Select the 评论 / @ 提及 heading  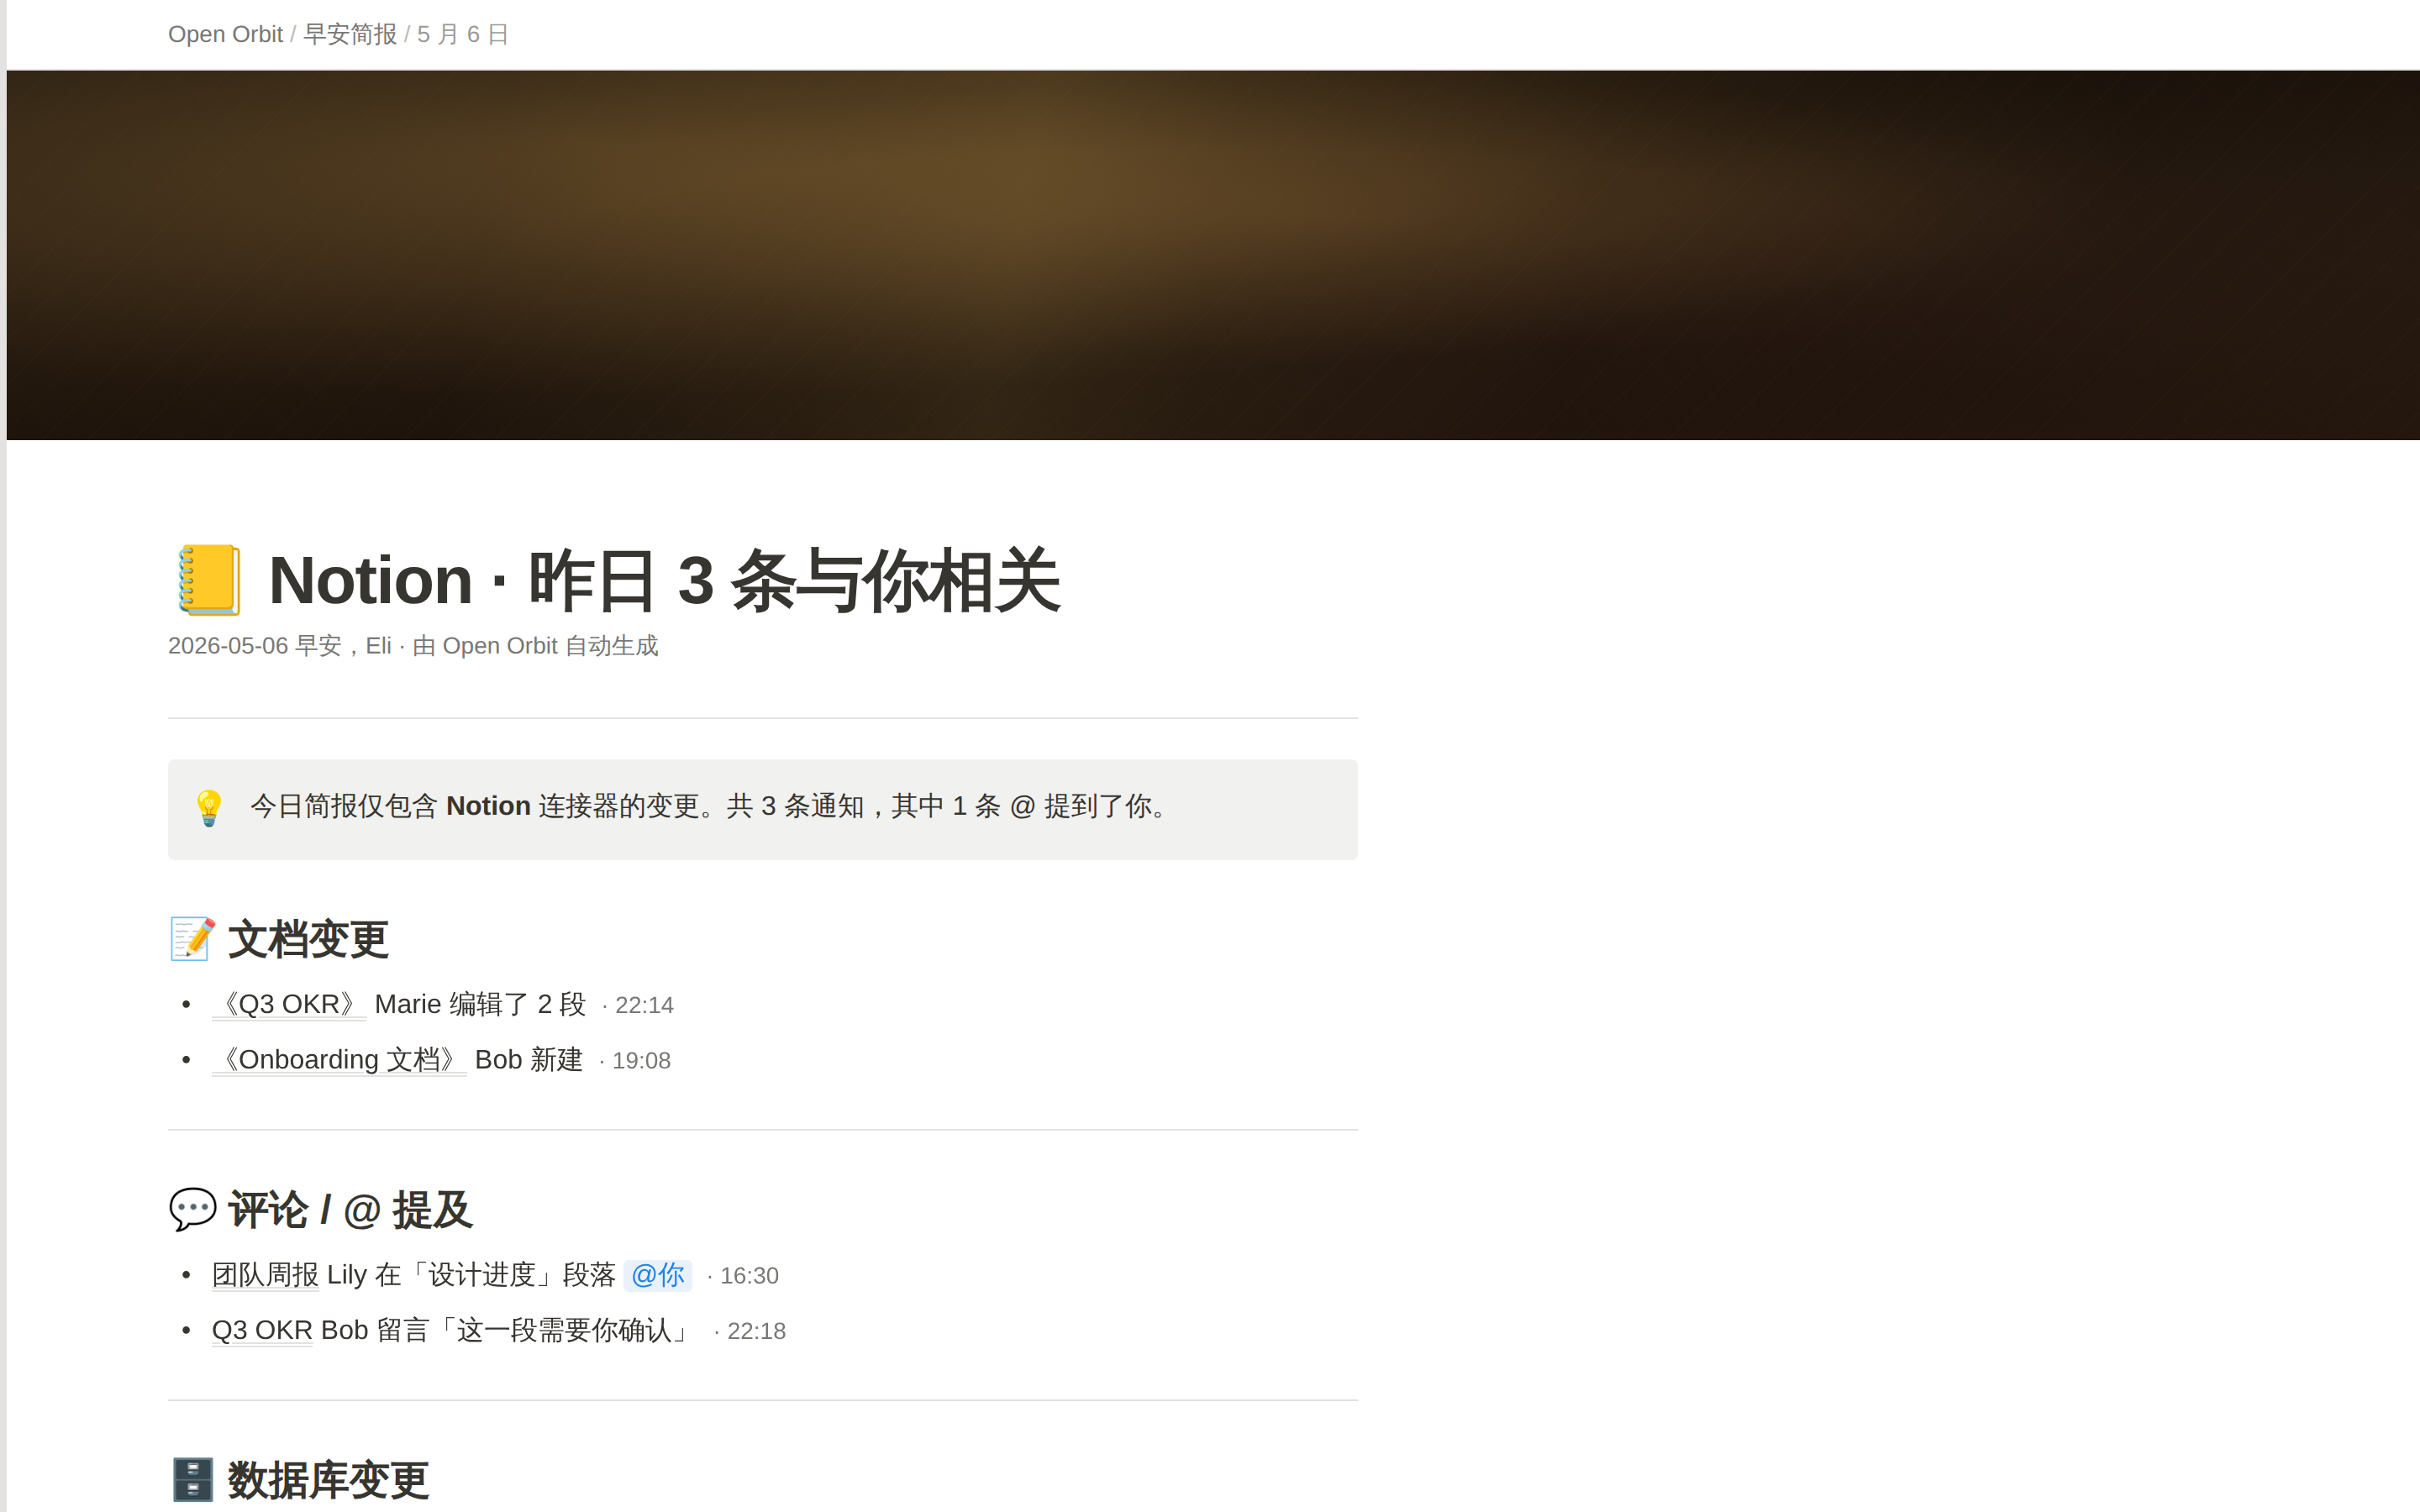[x=350, y=1209]
